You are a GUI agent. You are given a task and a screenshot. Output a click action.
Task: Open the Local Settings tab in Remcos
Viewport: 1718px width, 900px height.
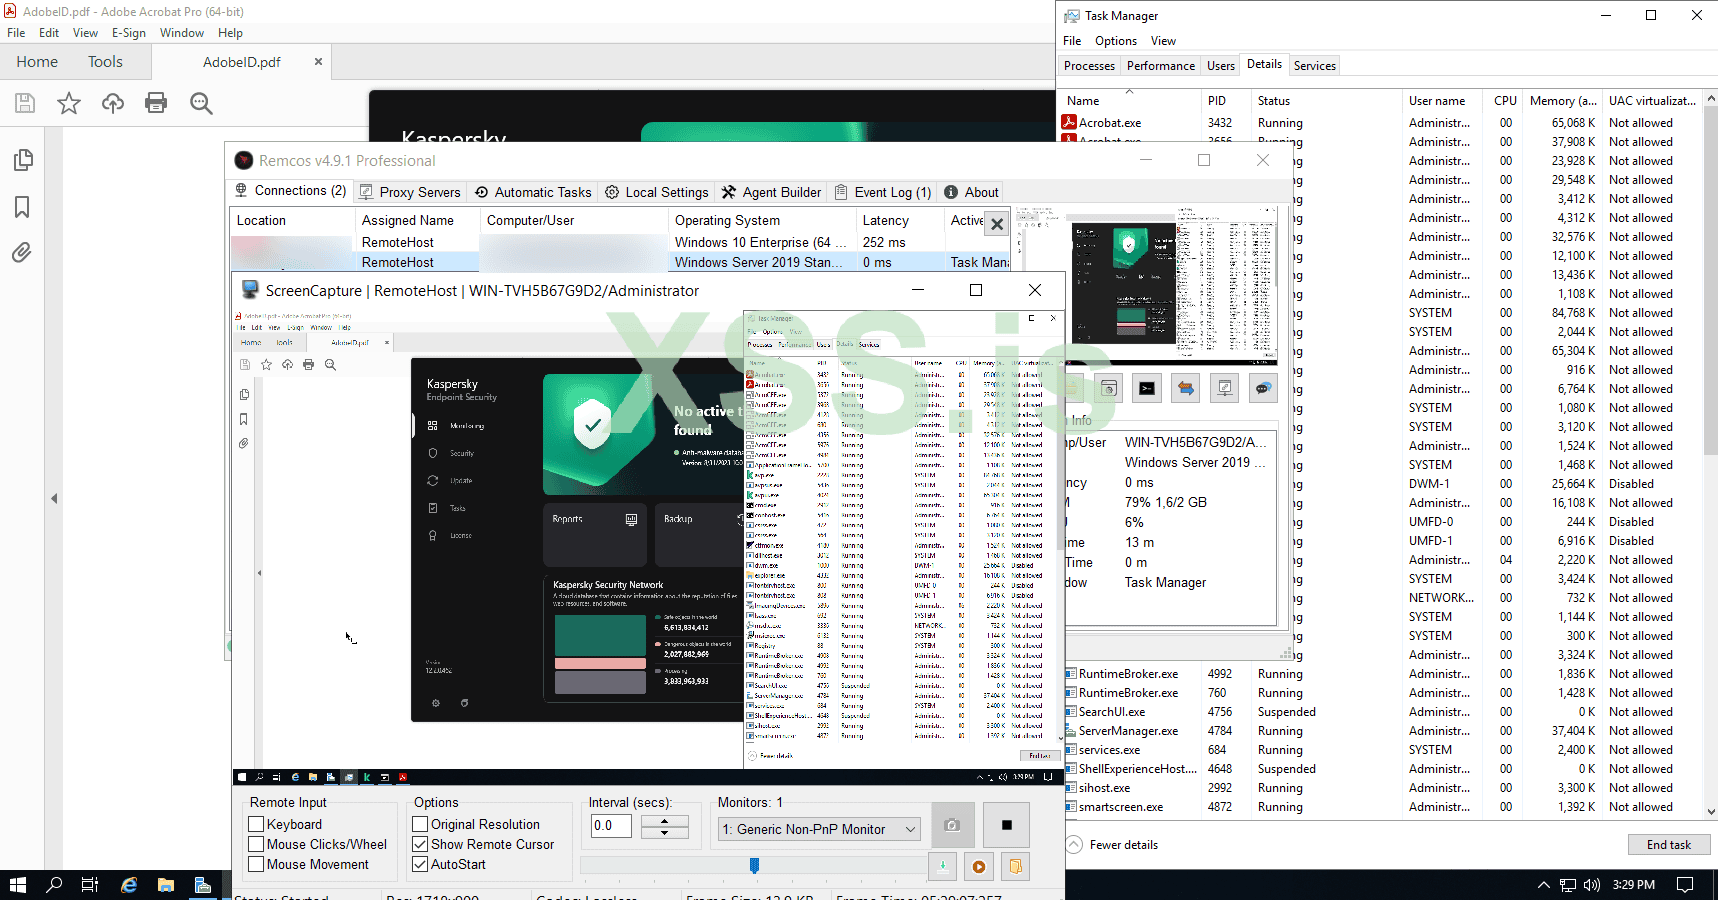click(657, 192)
